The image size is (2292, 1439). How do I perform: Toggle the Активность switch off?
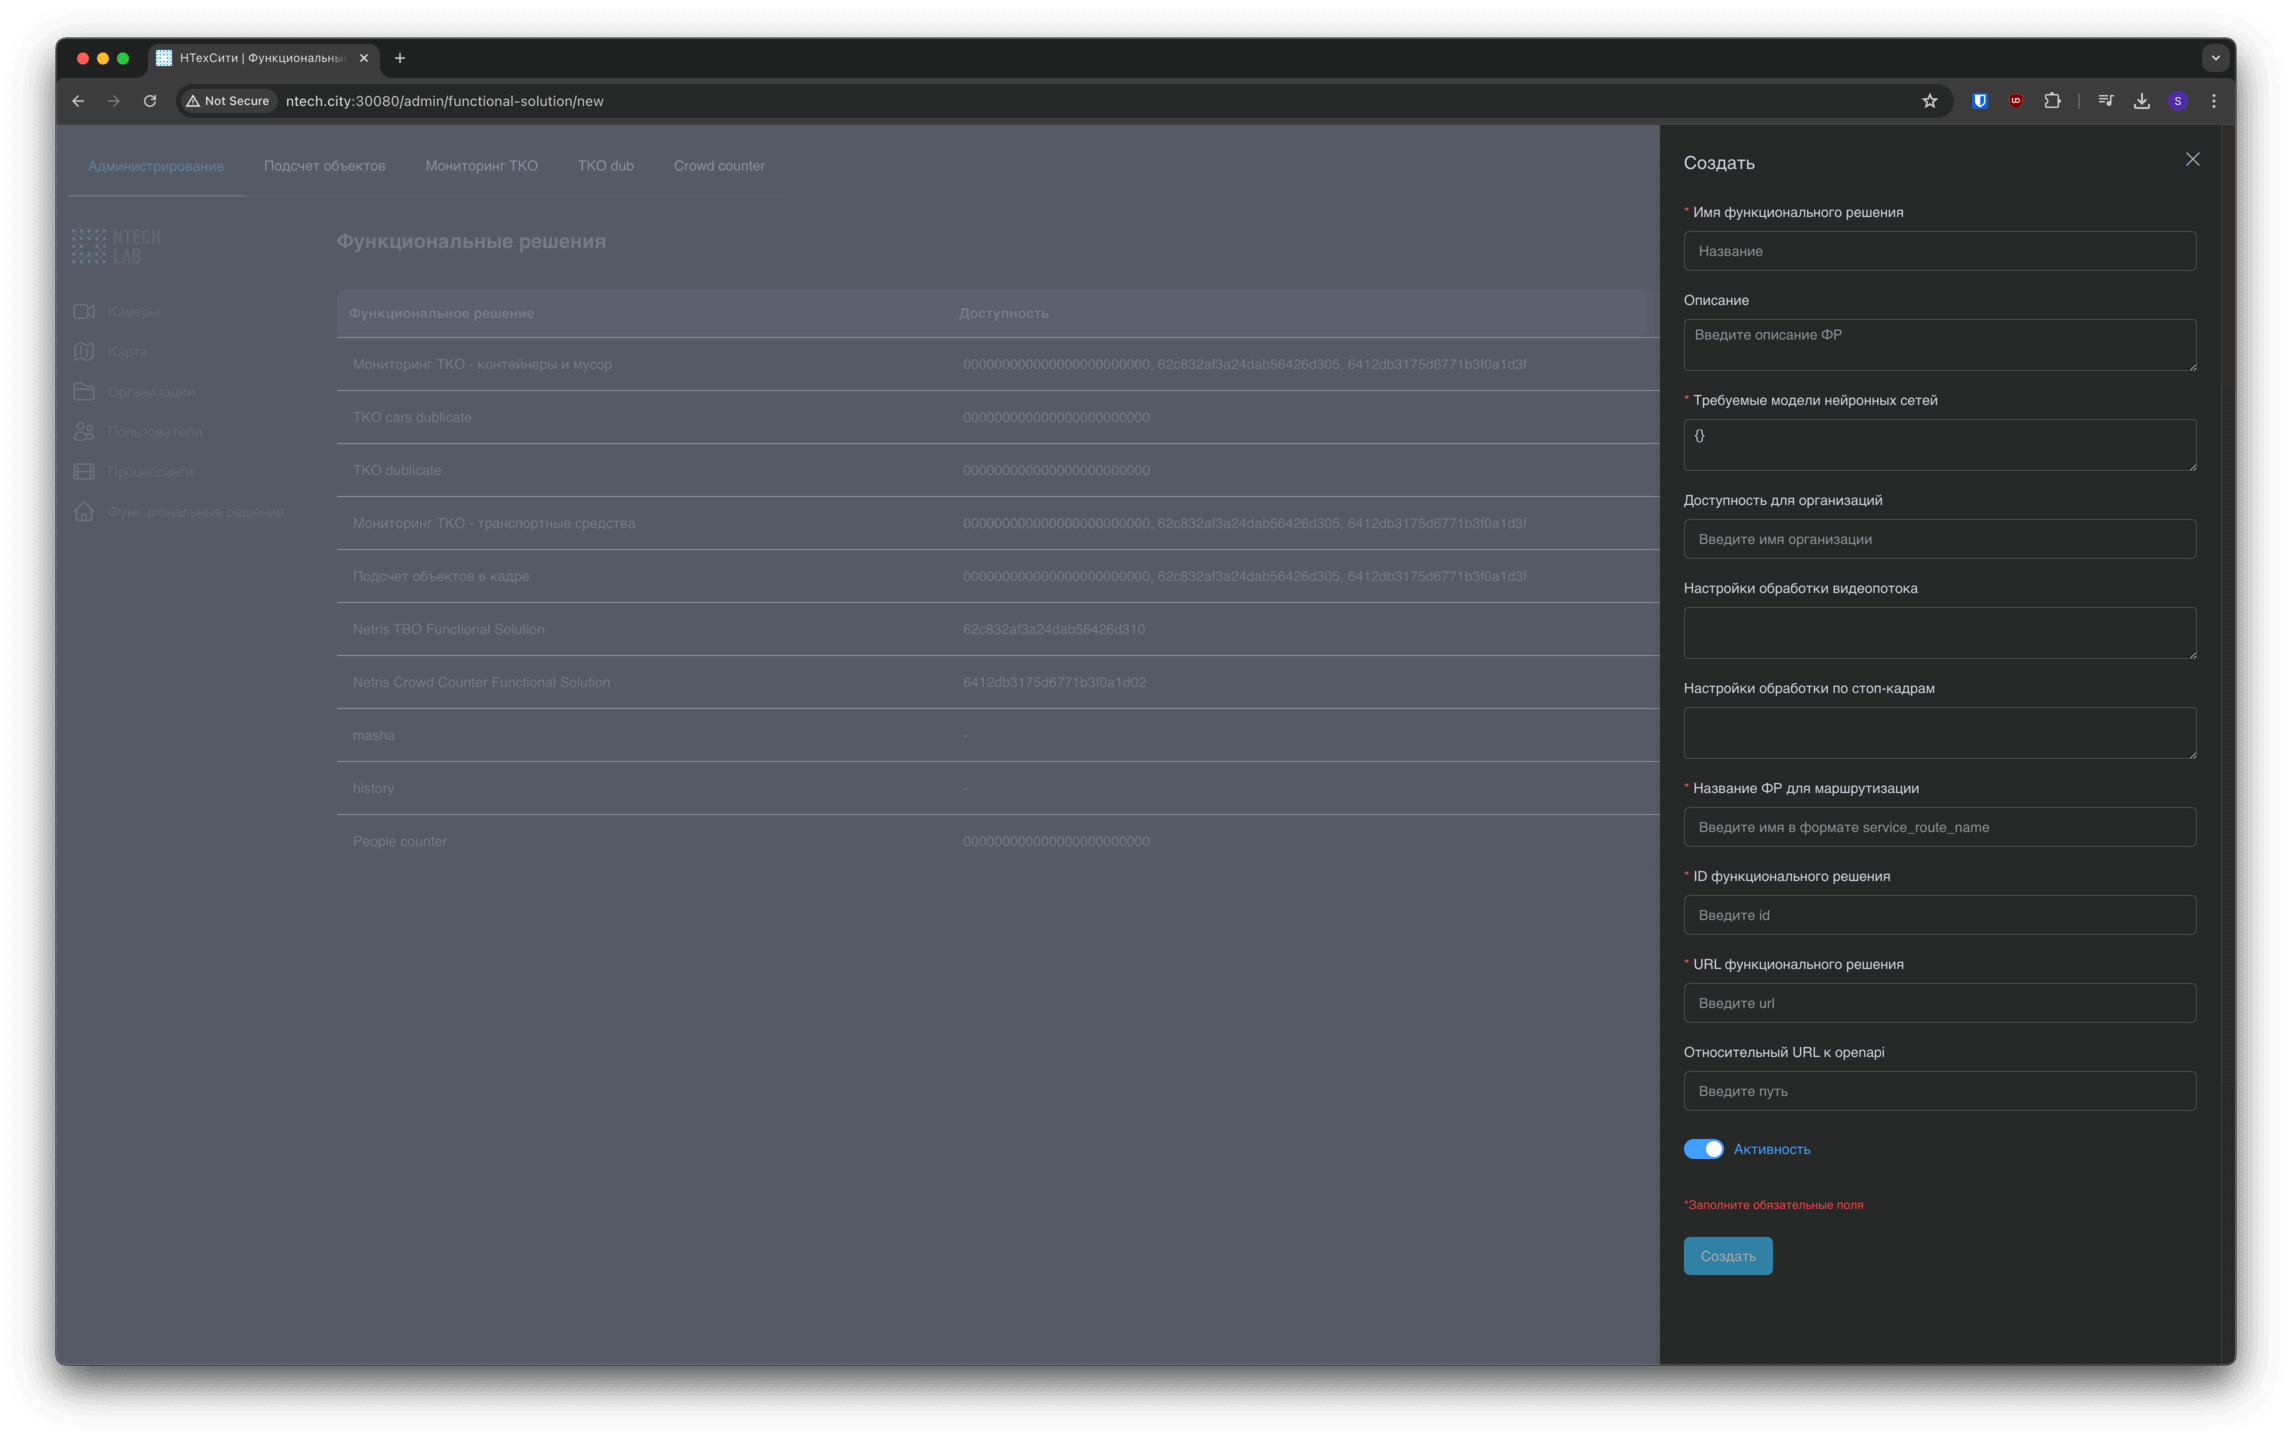[x=1702, y=1149]
